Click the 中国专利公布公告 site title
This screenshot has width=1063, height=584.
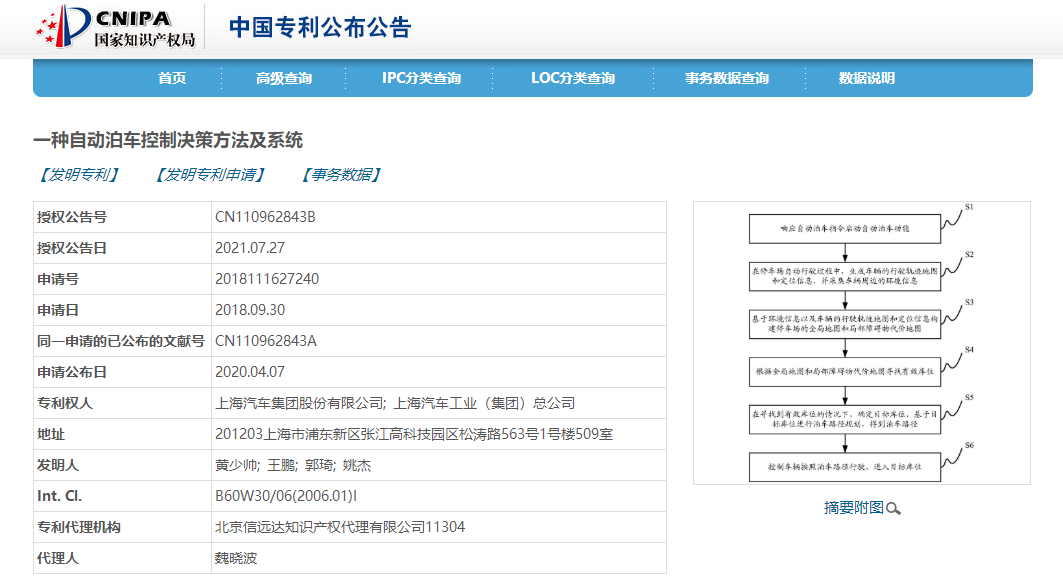320,27
